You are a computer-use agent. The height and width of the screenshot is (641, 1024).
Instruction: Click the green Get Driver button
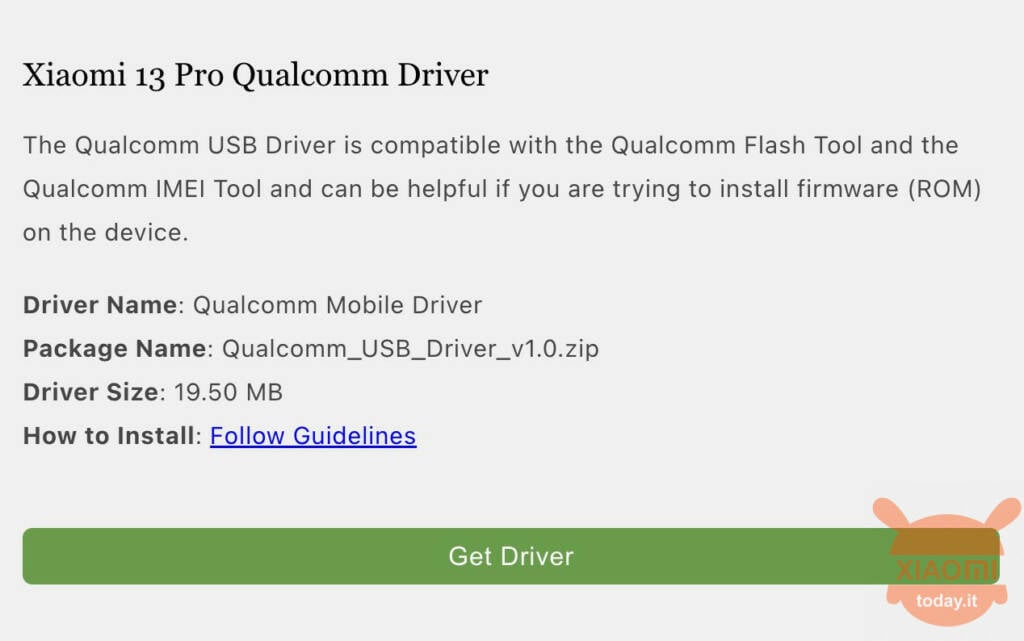pyautogui.click(x=511, y=556)
